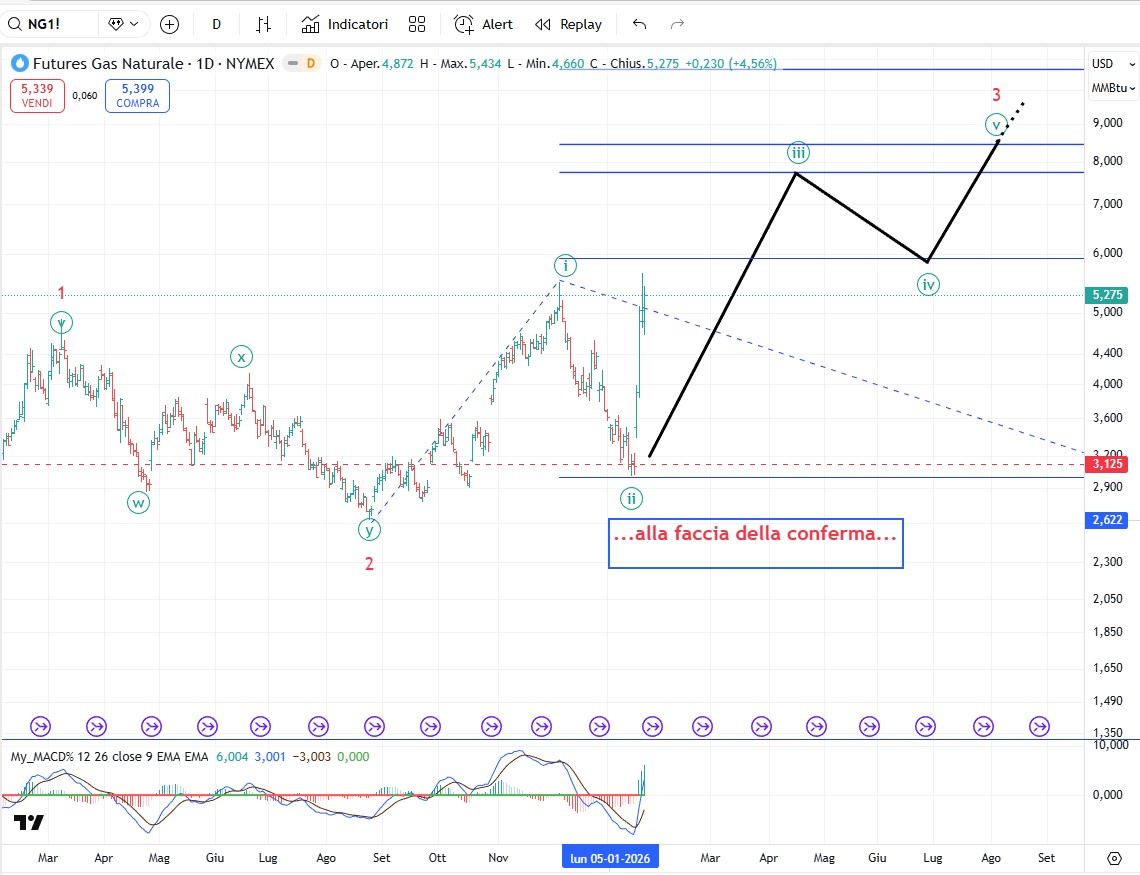Start bar Replay mode
This screenshot has height=875, width=1140.
(568, 24)
